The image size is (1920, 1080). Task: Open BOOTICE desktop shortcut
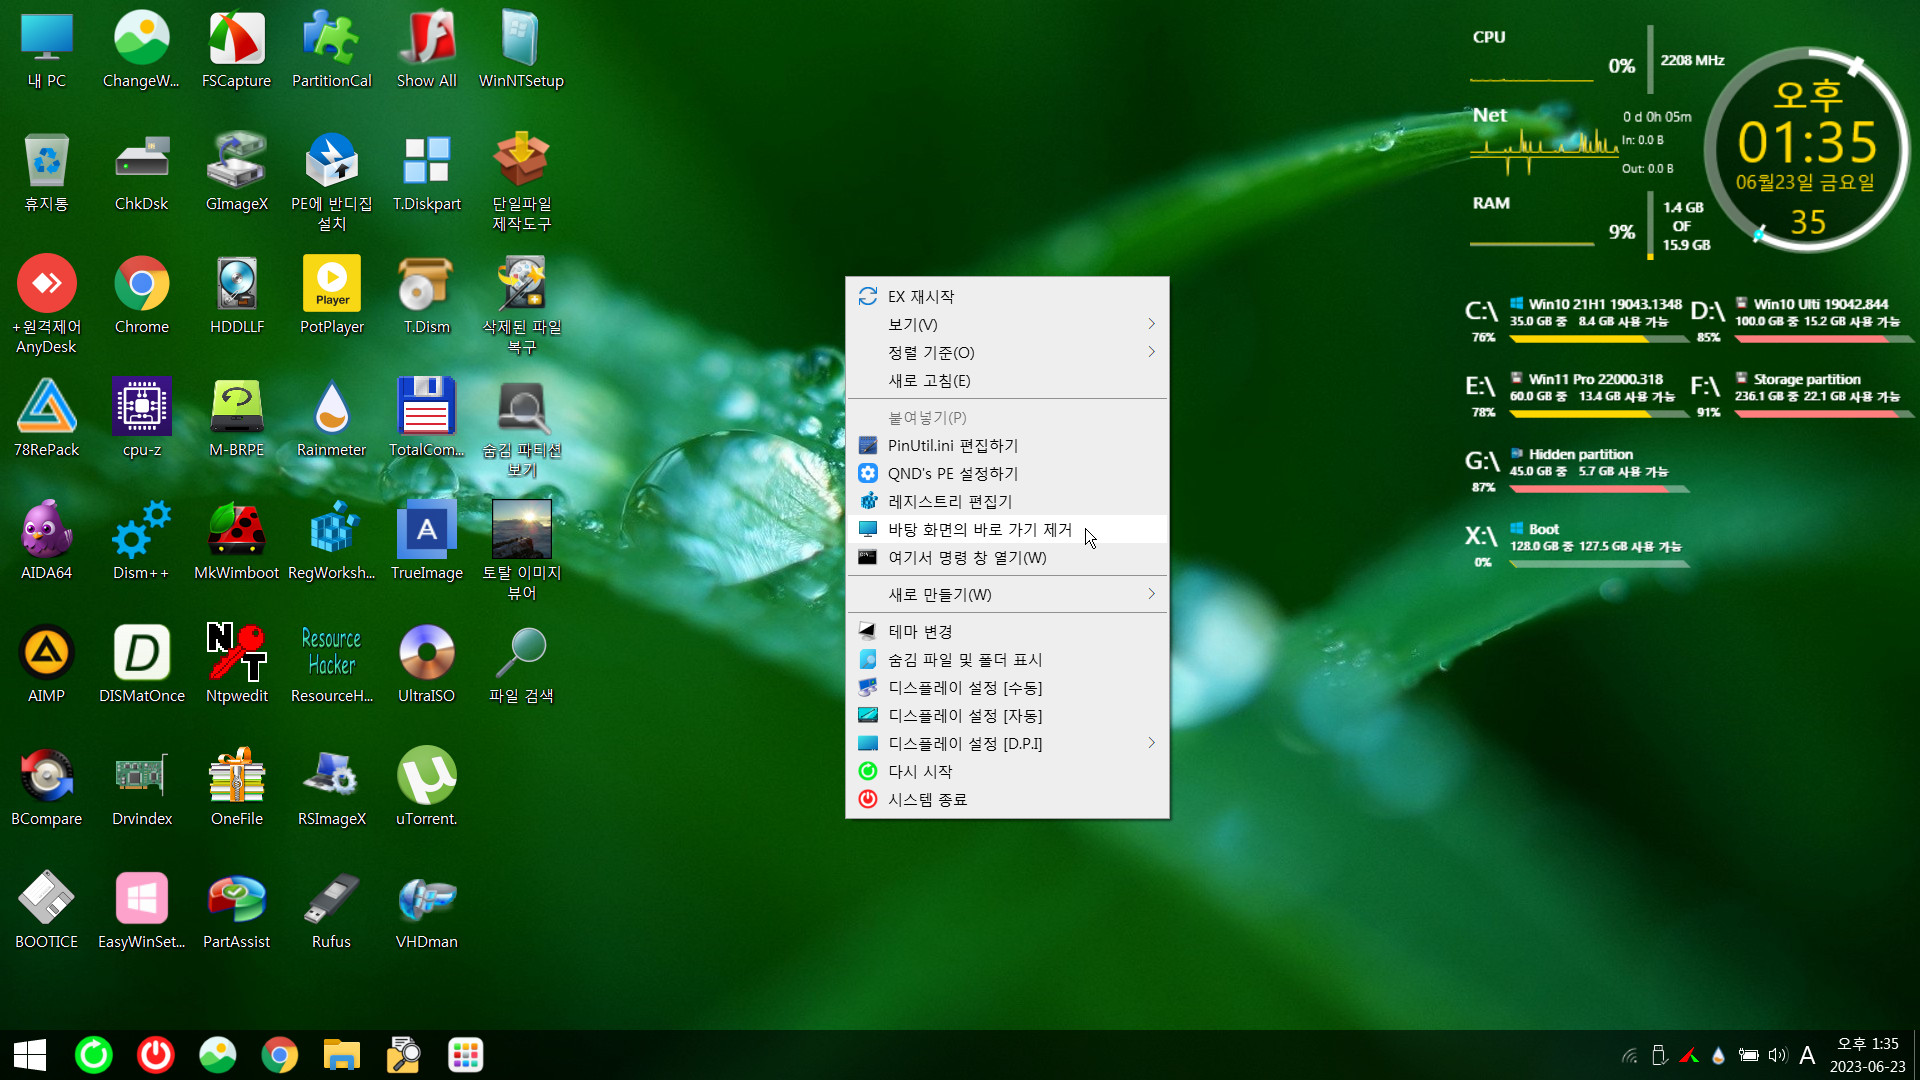47,910
